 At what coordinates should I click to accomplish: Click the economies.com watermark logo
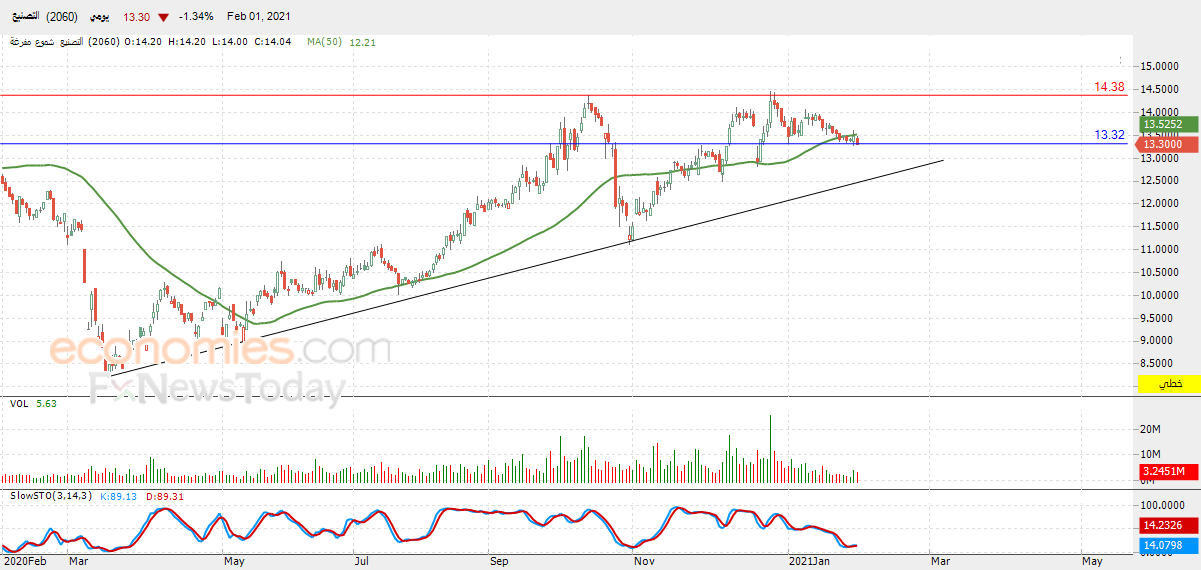point(220,350)
